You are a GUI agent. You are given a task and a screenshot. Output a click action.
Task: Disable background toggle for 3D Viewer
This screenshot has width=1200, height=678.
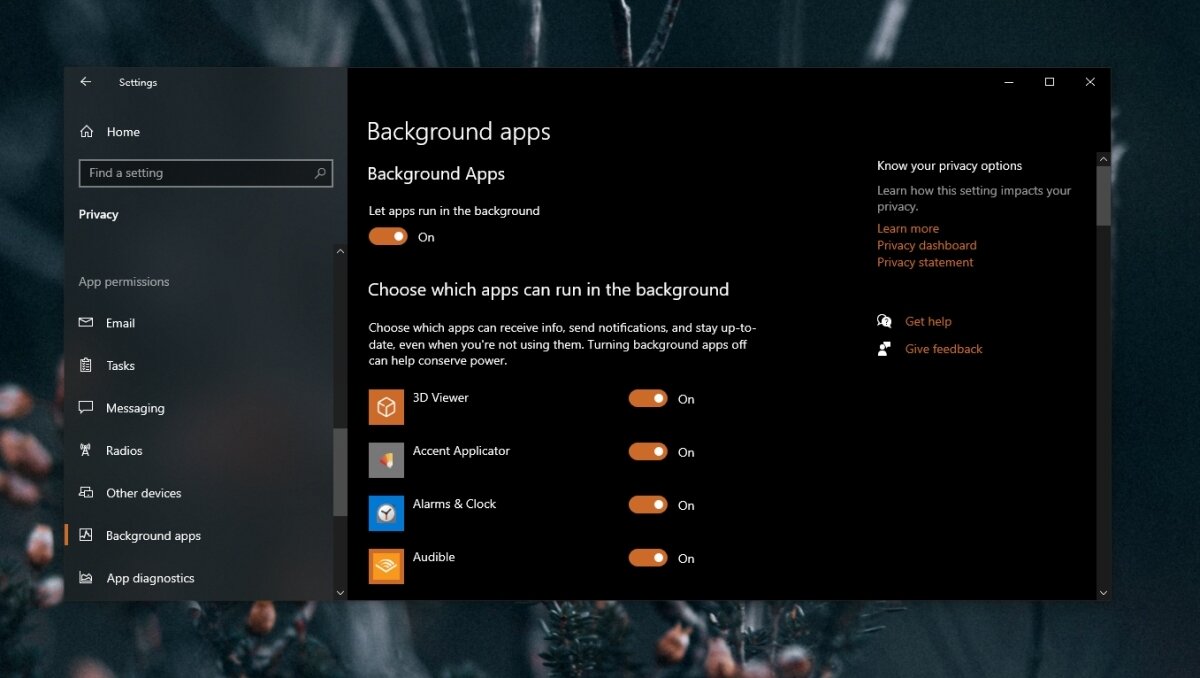[648, 399]
